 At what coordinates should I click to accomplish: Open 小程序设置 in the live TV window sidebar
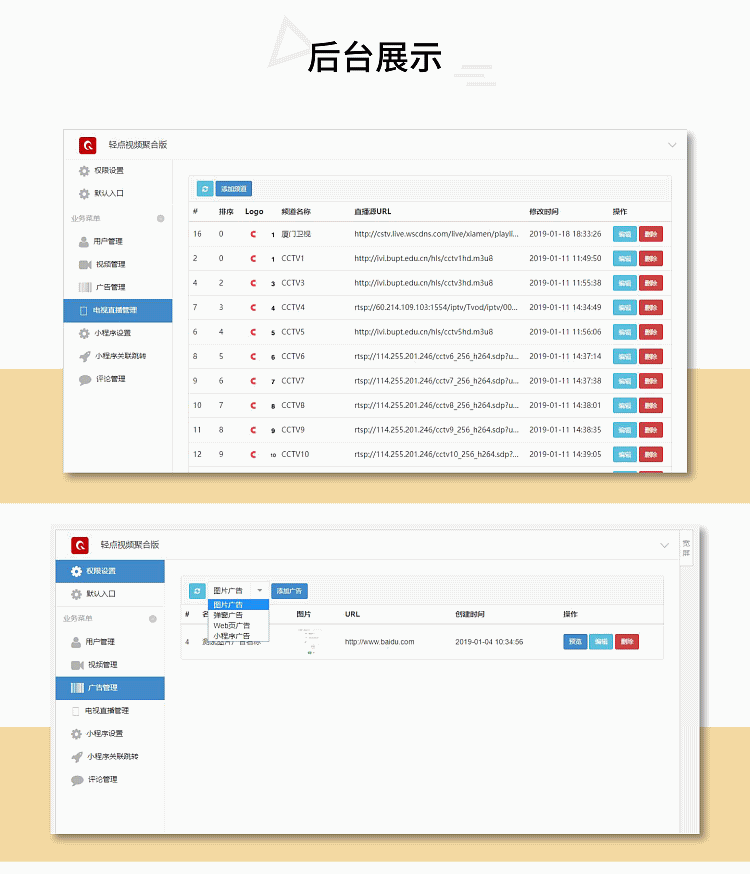pyautogui.click(x=118, y=333)
